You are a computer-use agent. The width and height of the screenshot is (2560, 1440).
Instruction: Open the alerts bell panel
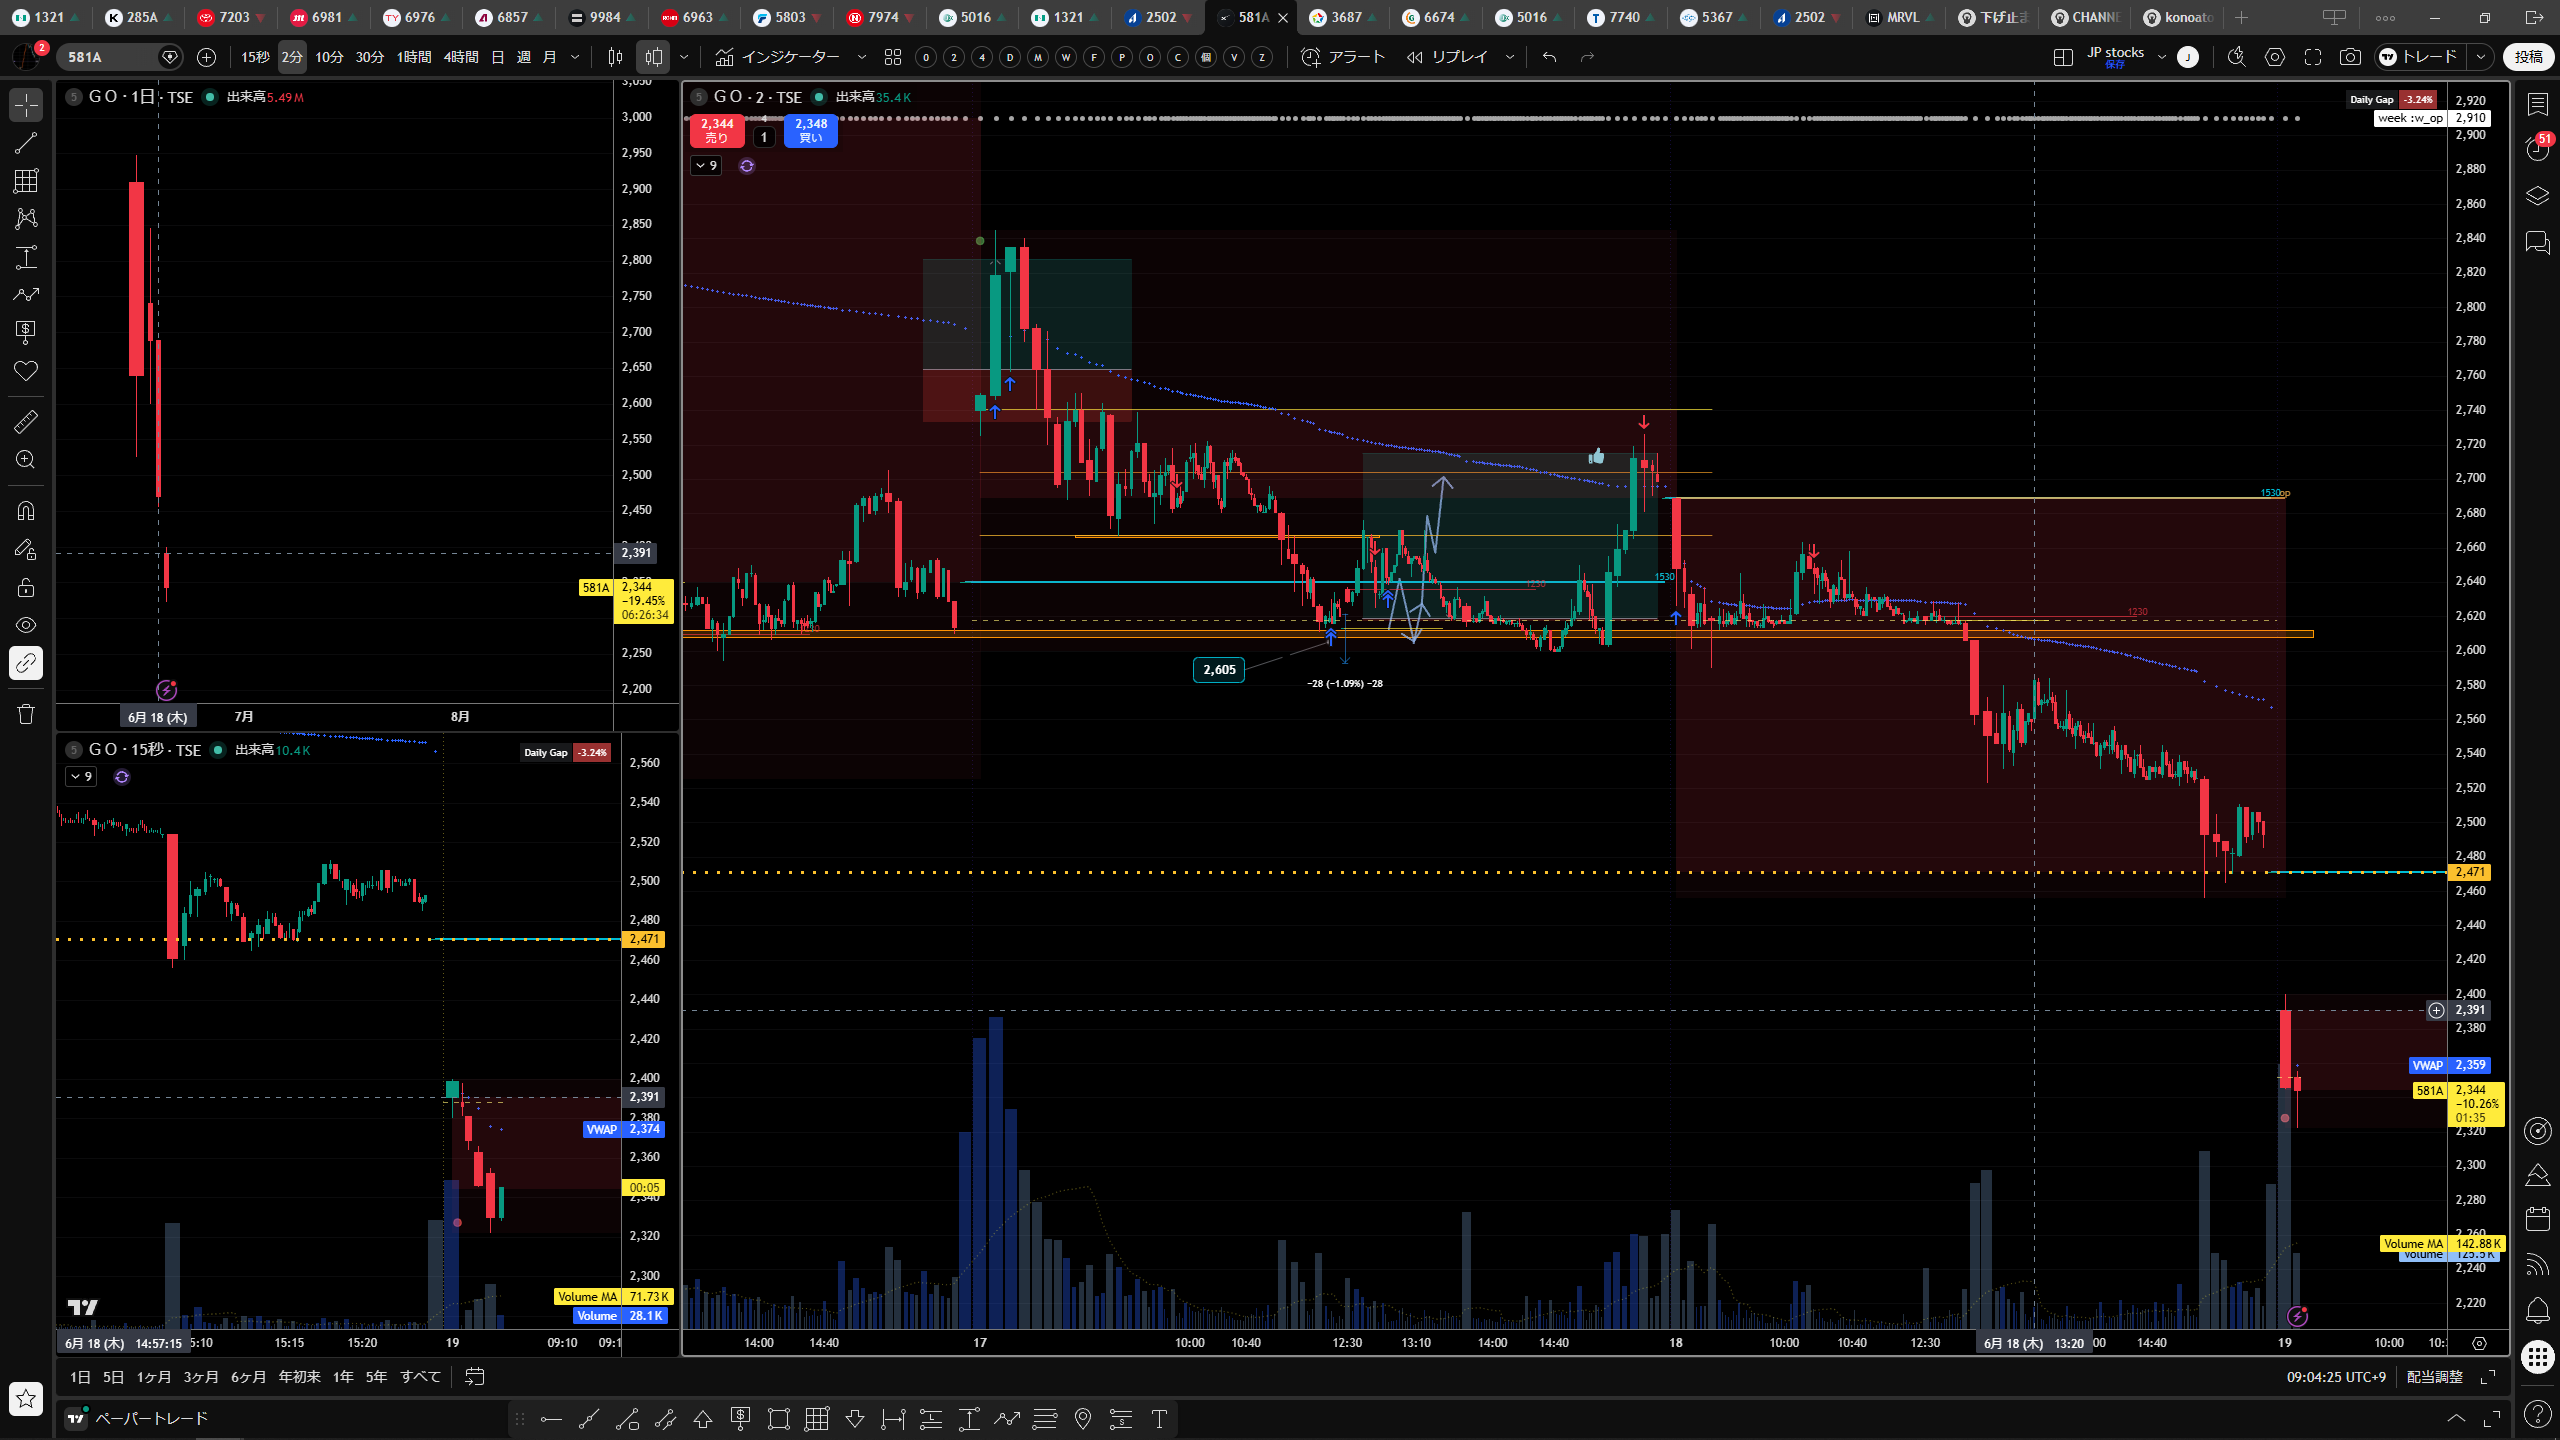coord(2537,1310)
